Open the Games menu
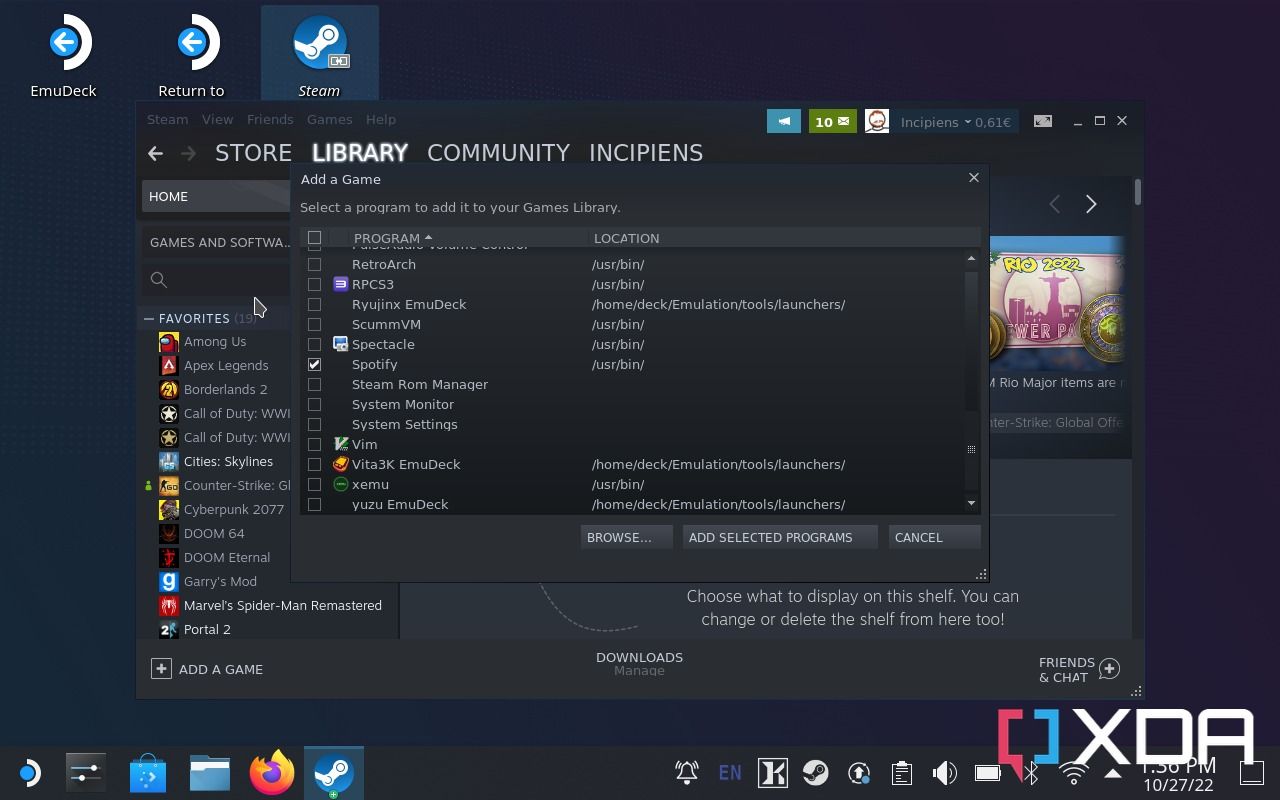This screenshot has height=800, width=1280. click(329, 120)
